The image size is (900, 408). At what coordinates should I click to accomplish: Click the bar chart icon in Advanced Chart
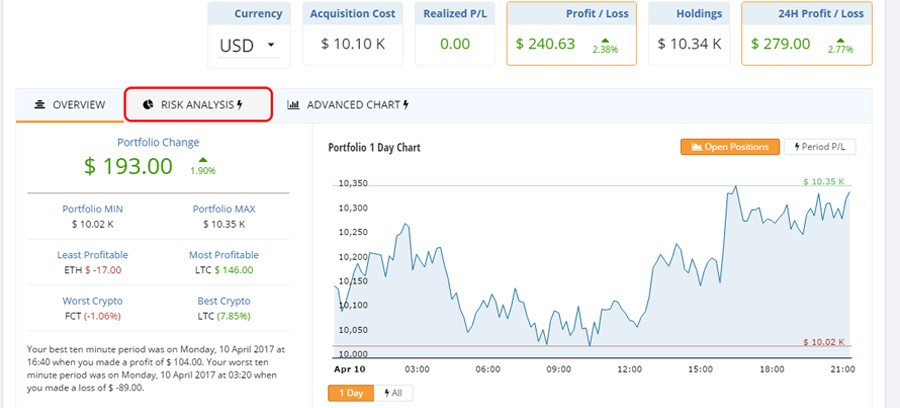[x=293, y=104]
